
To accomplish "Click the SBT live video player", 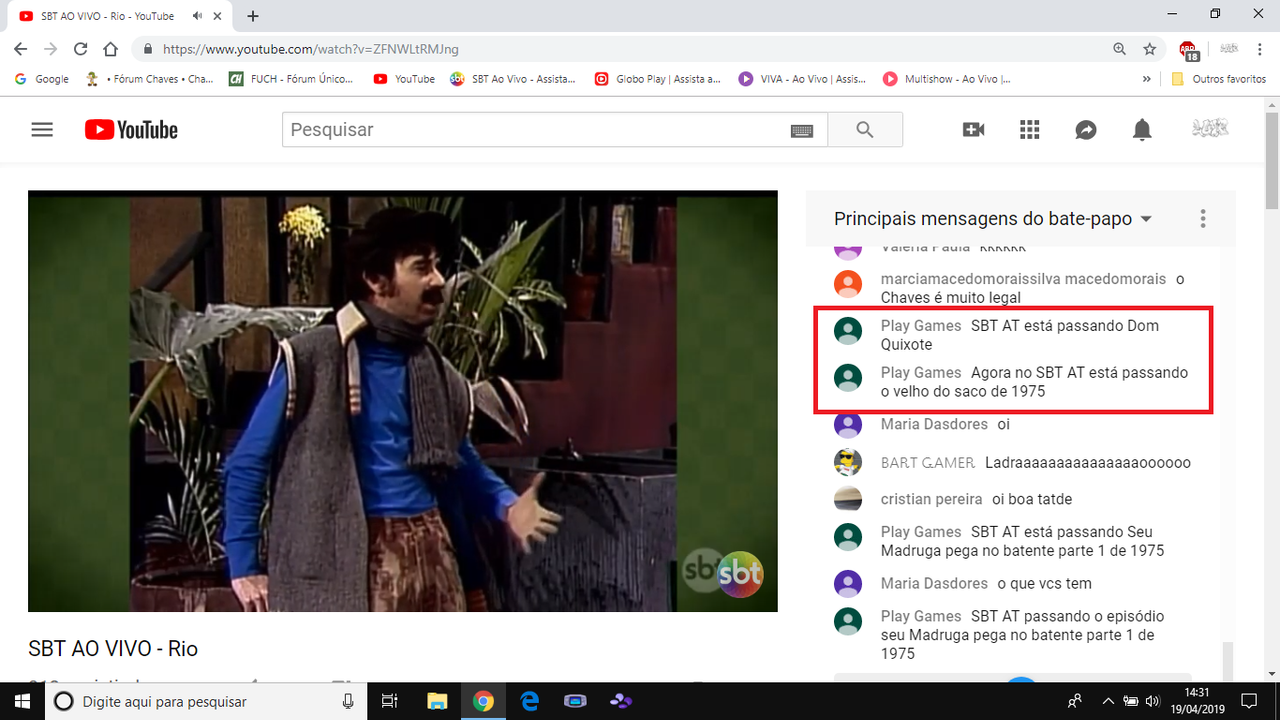I will point(403,401).
